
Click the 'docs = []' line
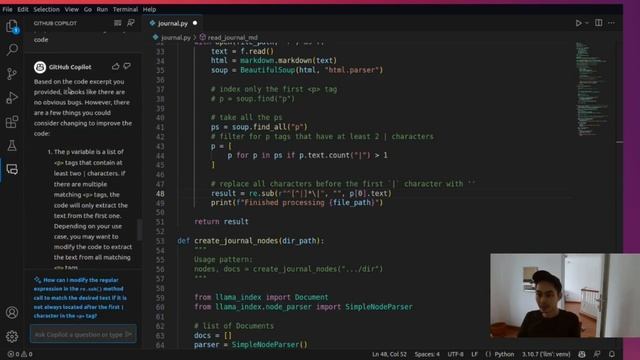click(213, 336)
